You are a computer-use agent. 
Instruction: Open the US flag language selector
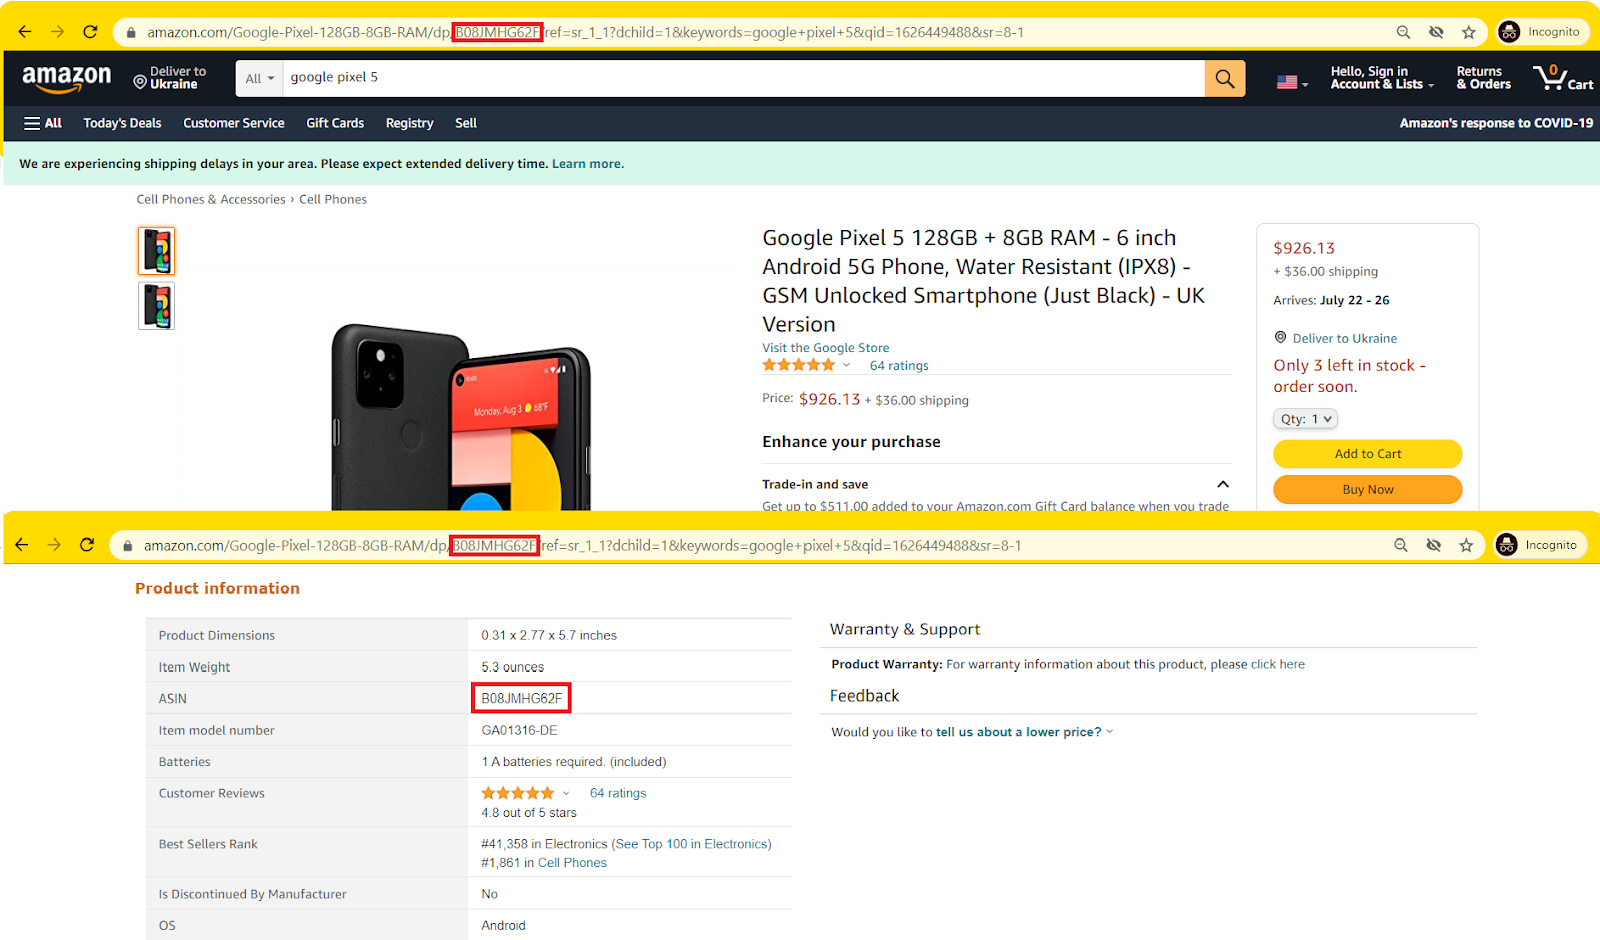pos(1292,82)
